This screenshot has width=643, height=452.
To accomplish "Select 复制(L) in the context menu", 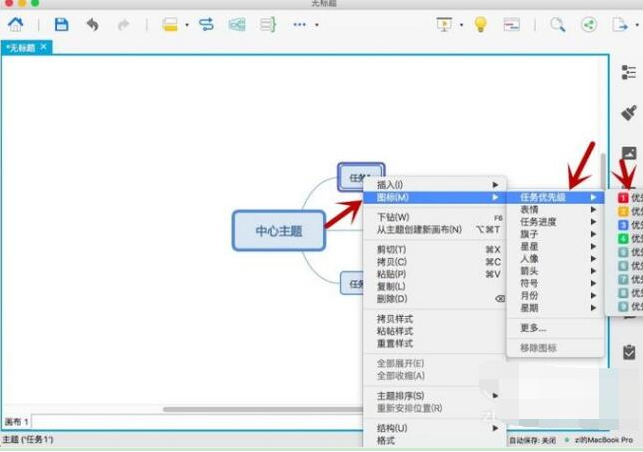I will point(435,286).
